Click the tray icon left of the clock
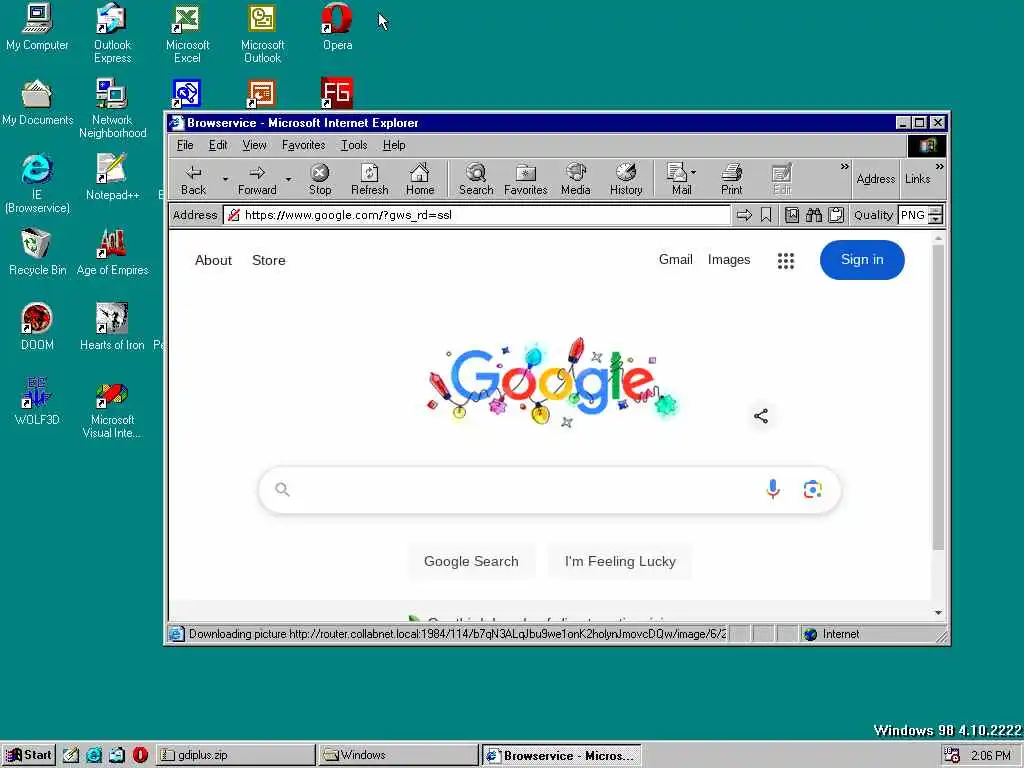 coord(952,756)
